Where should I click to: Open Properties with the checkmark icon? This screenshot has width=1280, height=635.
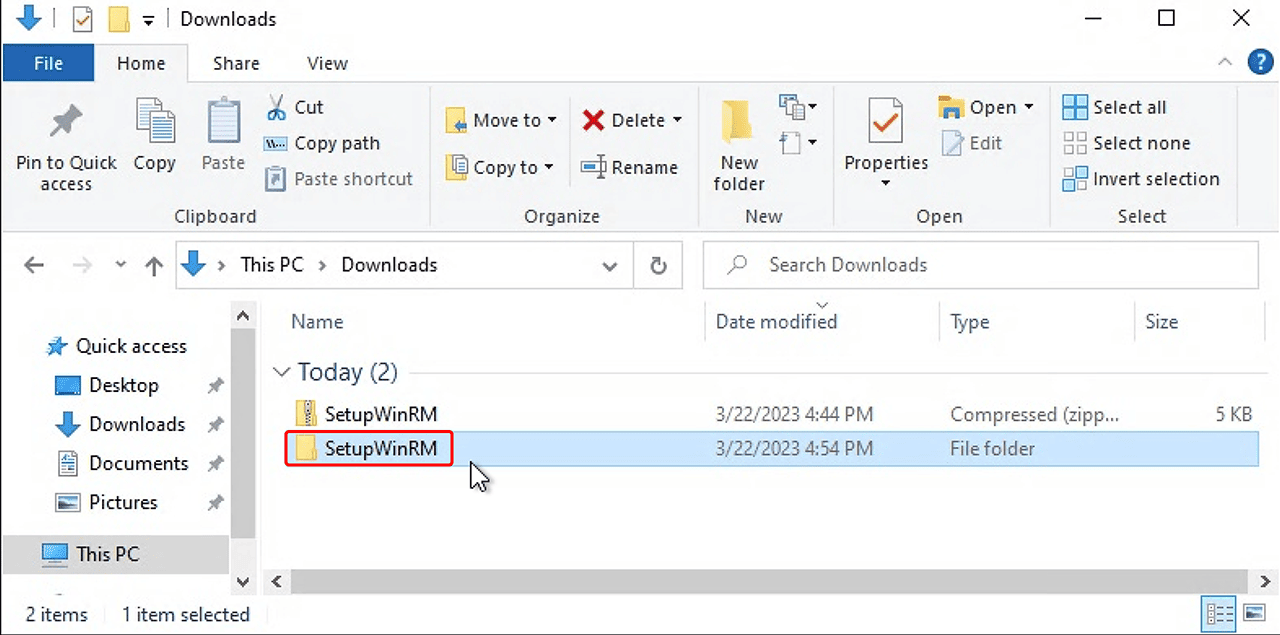(885, 122)
